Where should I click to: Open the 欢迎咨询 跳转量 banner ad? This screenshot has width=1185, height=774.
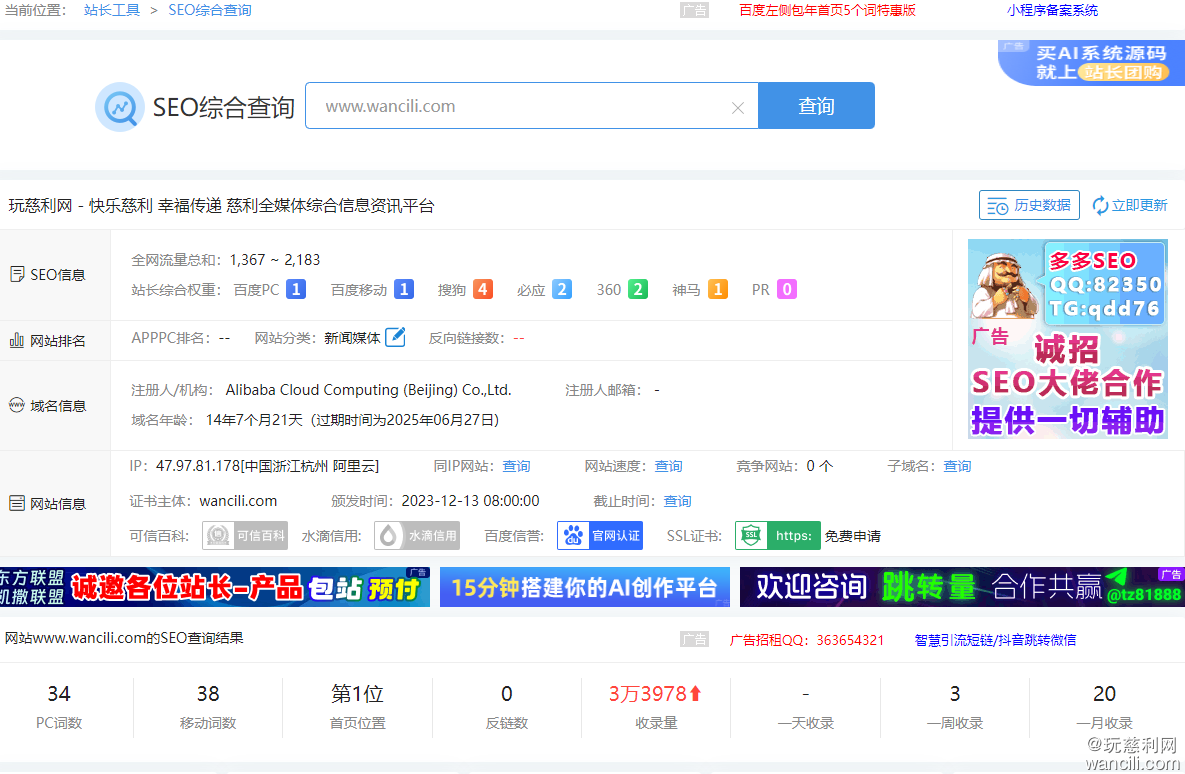tap(962, 587)
